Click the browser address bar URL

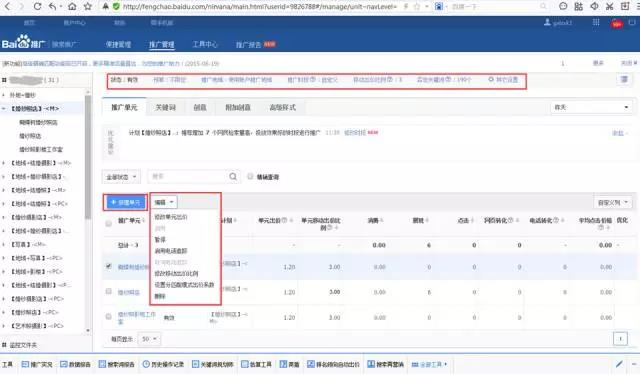(x=260, y=7)
